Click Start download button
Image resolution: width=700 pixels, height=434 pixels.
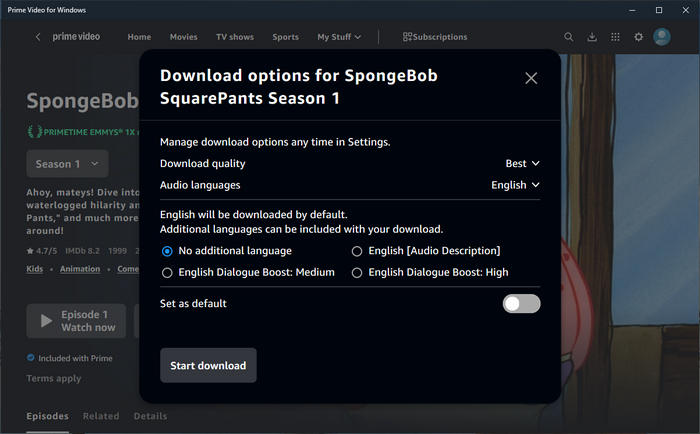[x=208, y=365]
